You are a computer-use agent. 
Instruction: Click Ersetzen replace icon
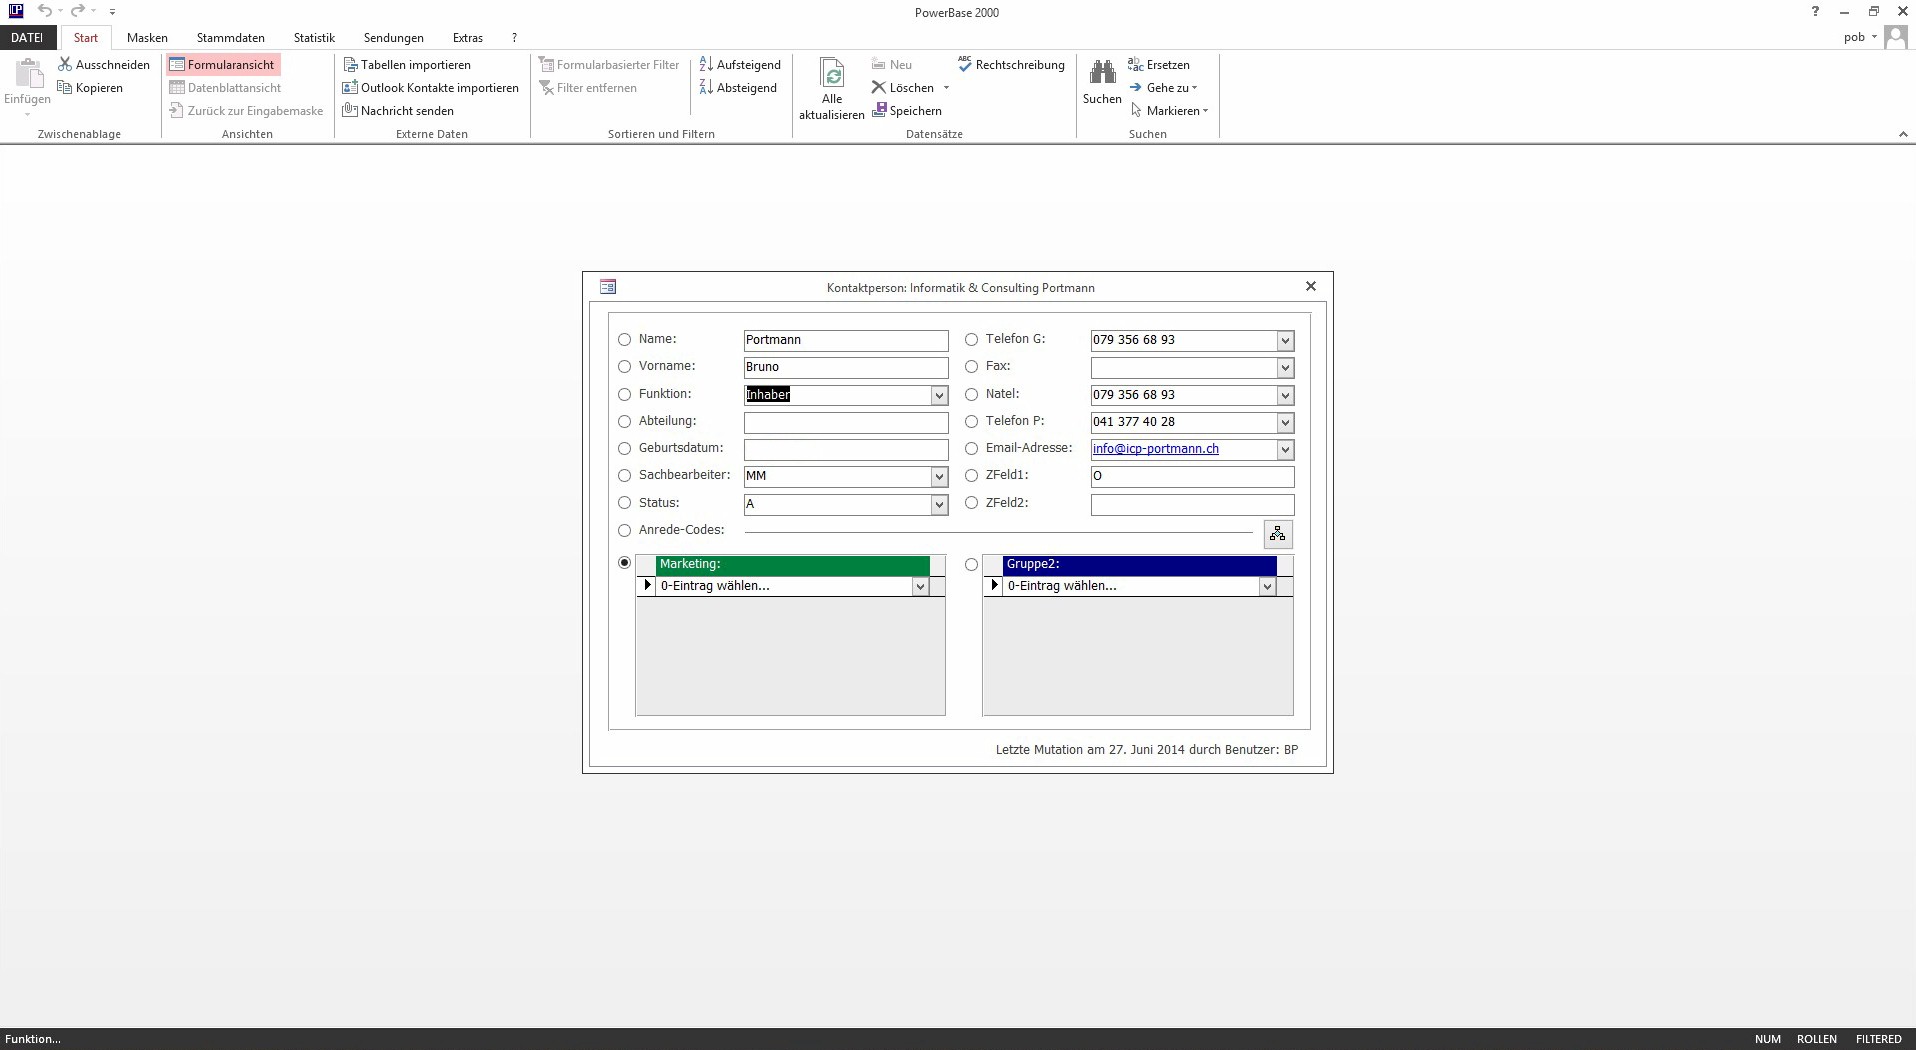1136,65
